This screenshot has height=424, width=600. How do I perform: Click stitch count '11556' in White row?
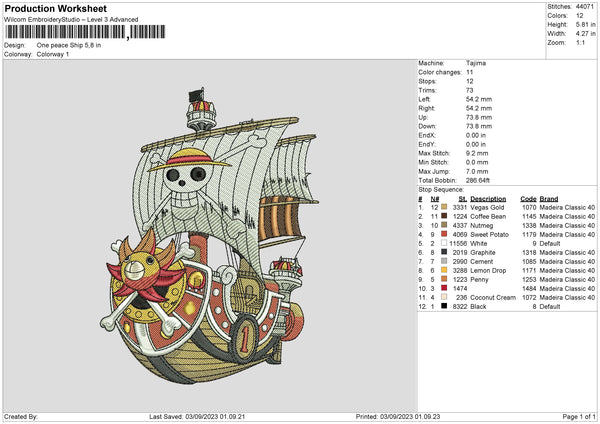(x=458, y=243)
